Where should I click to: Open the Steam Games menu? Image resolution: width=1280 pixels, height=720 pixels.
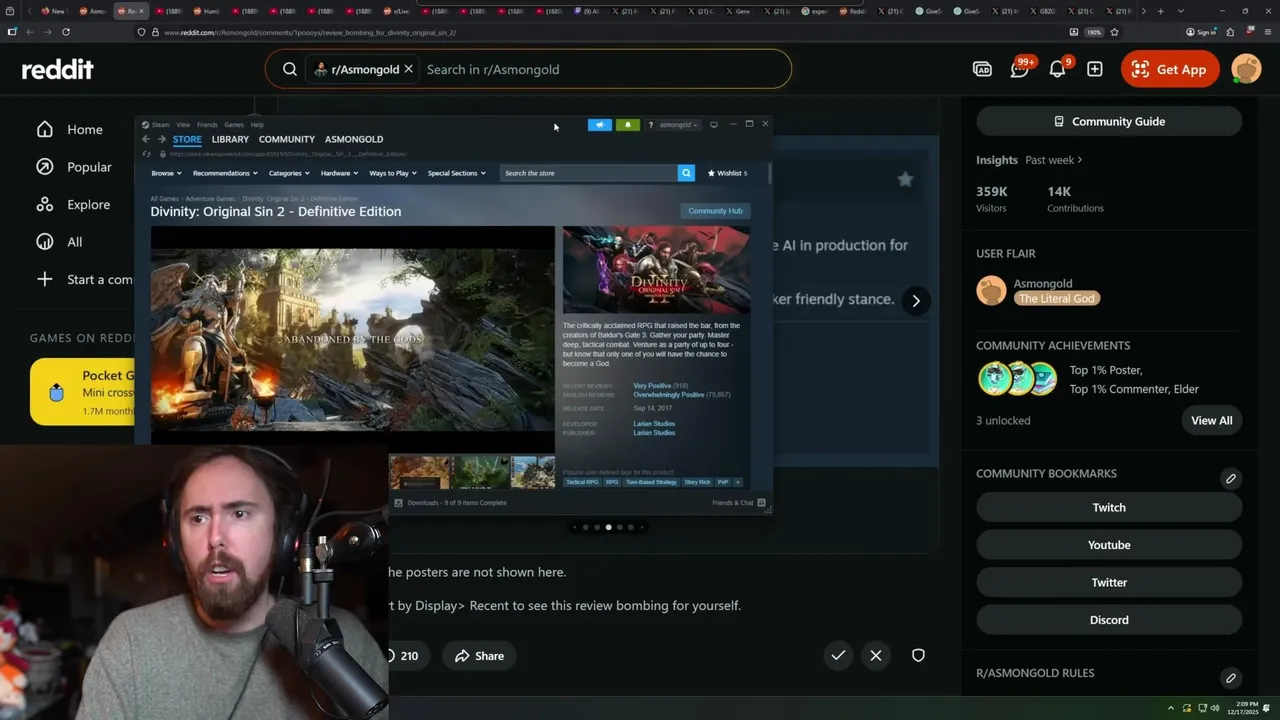[234, 125]
